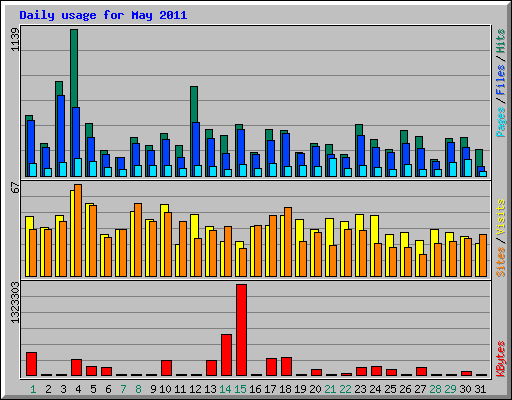Click day label 4 on the x-axis

pos(78,389)
